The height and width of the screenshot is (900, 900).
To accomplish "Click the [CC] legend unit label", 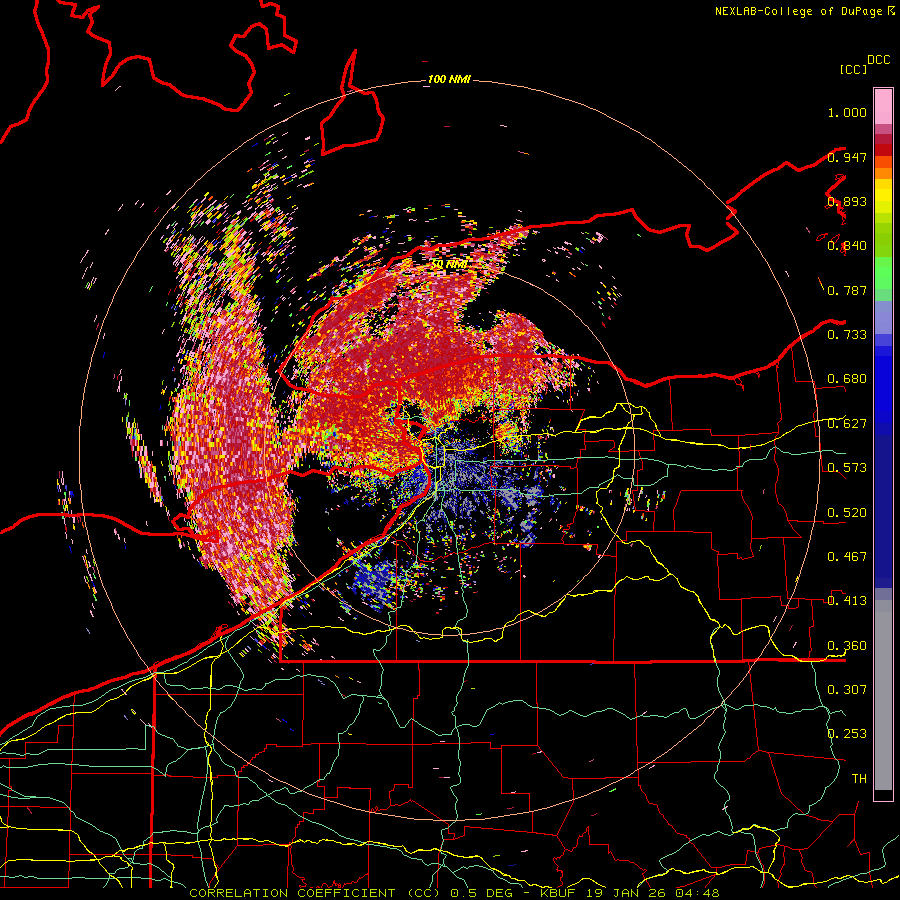I will (854, 69).
